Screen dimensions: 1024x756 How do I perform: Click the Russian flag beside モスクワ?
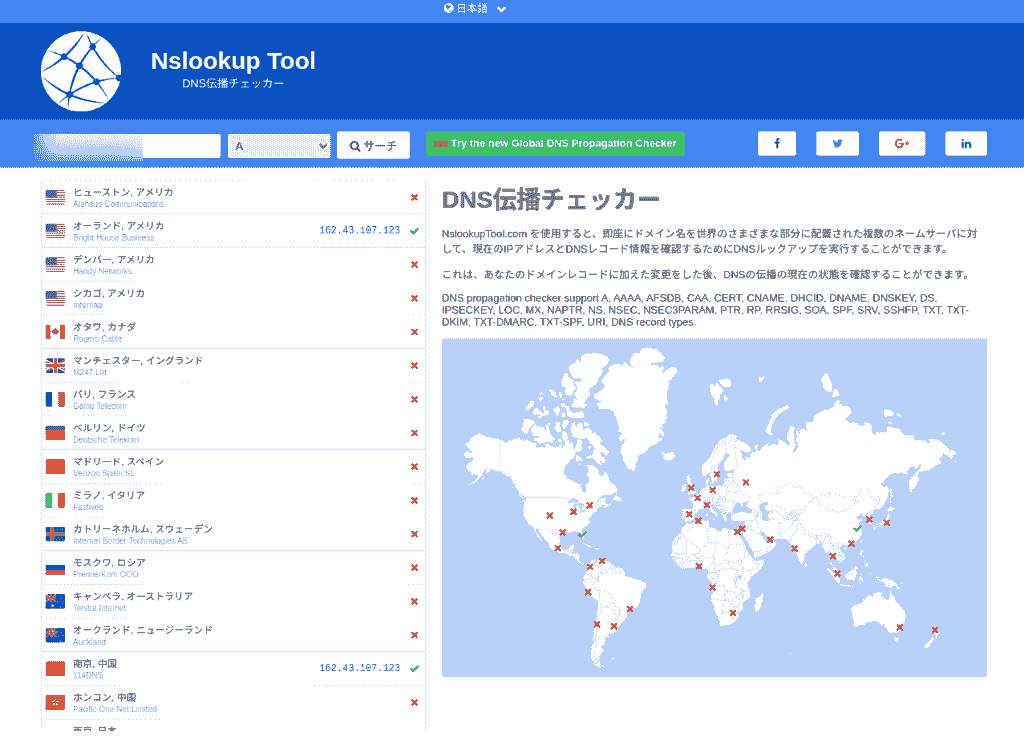pyautogui.click(x=56, y=568)
